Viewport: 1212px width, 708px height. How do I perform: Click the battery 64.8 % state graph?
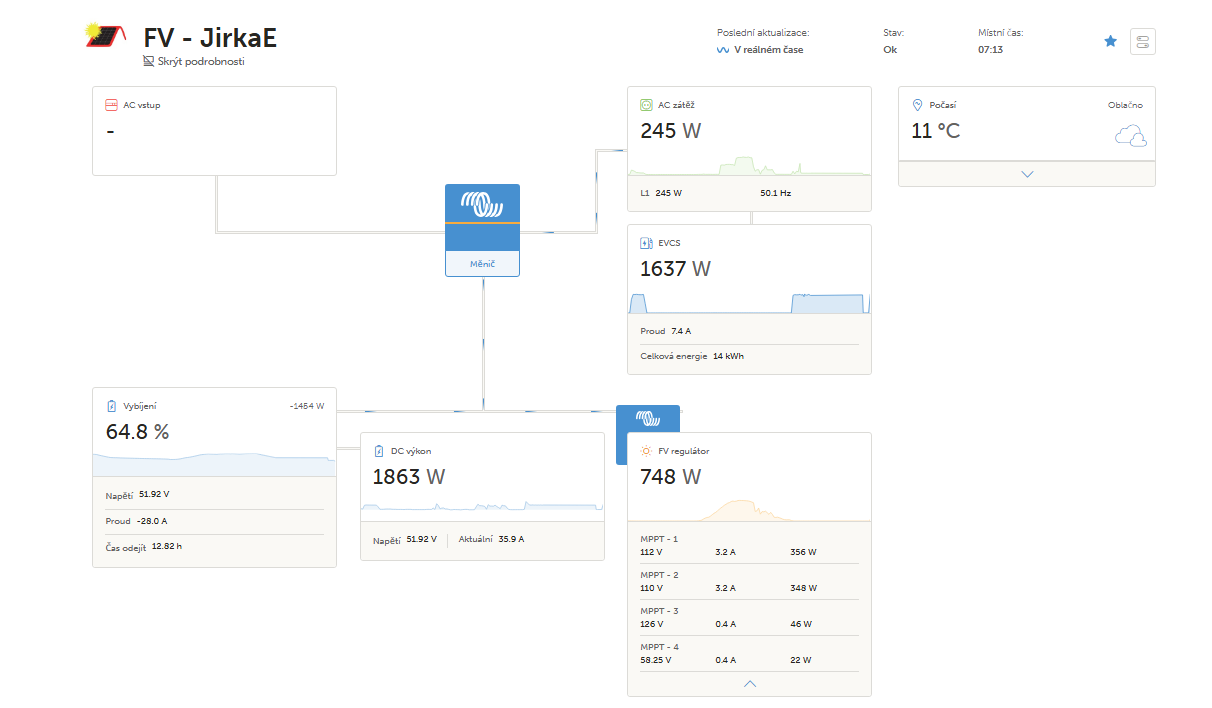click(214, 464)
